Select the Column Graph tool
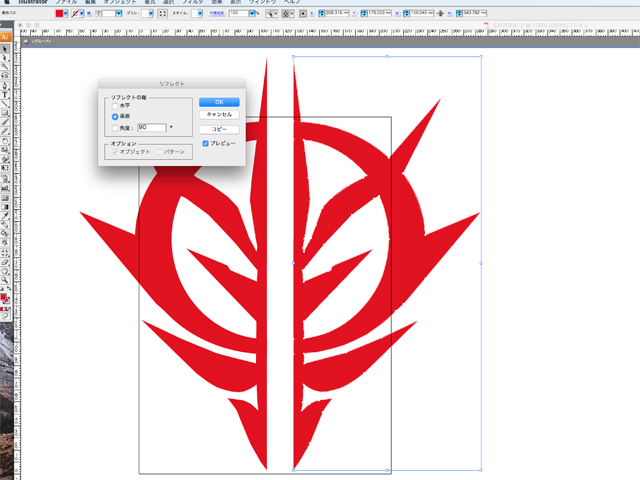The image size is (640, 480). click(x=5, y=188)
